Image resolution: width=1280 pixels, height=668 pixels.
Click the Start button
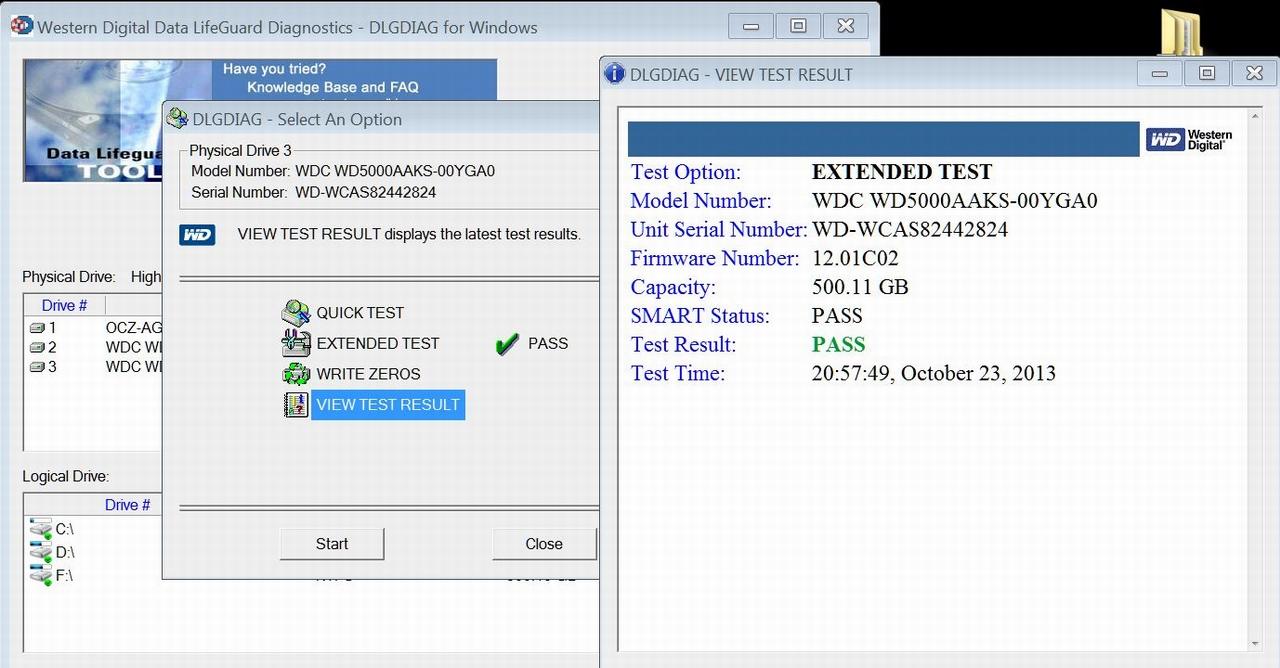[332, 544]
